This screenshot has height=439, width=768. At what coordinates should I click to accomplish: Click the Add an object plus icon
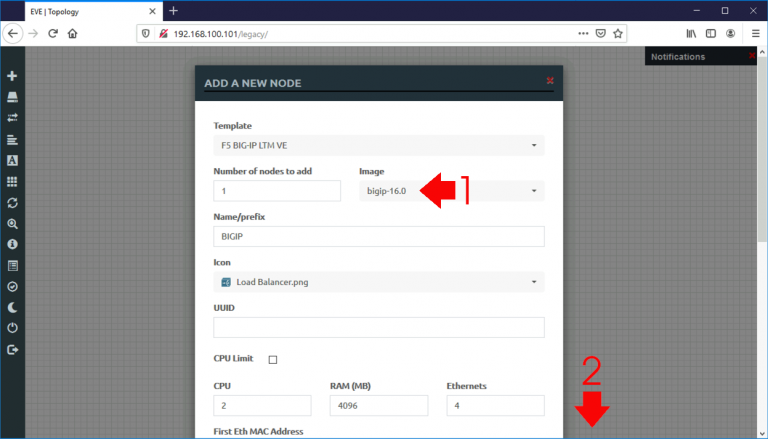(x=12, y=76)
